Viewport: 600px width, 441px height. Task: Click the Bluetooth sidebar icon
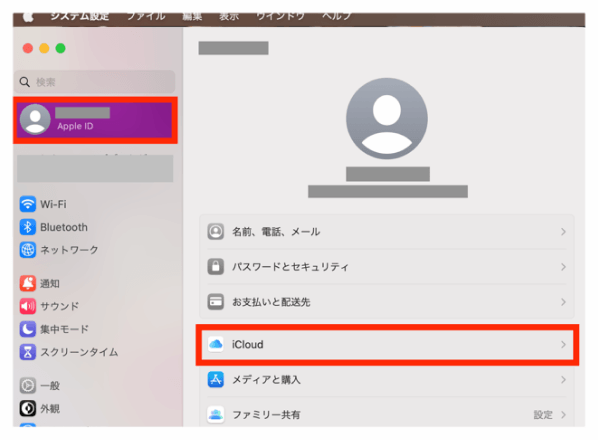[x=28, y=227]
